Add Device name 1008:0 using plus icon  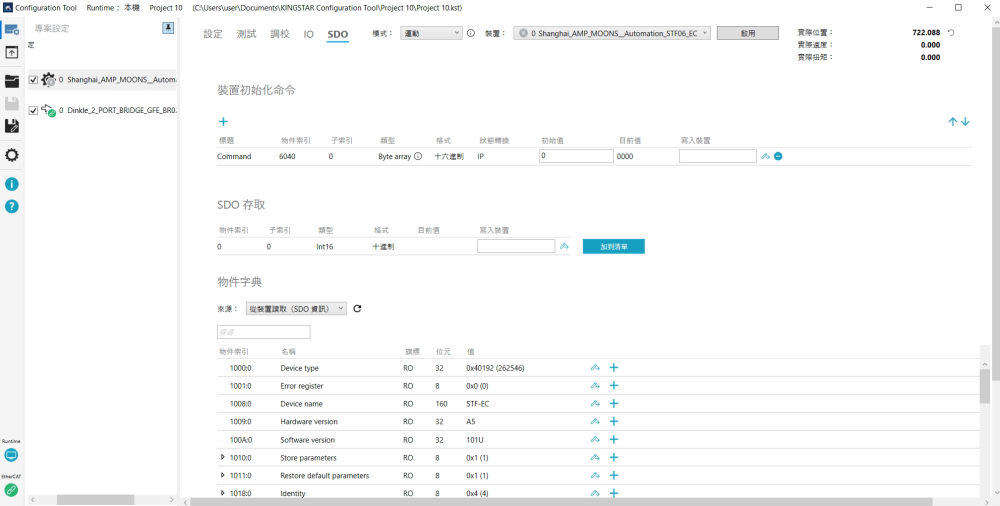(614, 404)
